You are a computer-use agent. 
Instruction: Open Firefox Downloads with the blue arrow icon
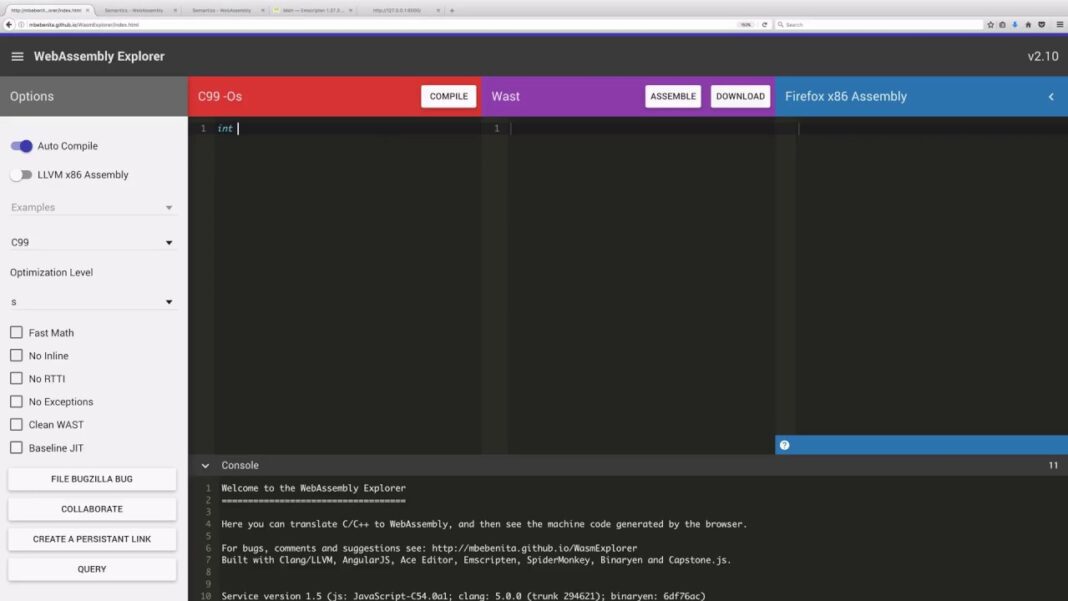tap(1015, 24)
